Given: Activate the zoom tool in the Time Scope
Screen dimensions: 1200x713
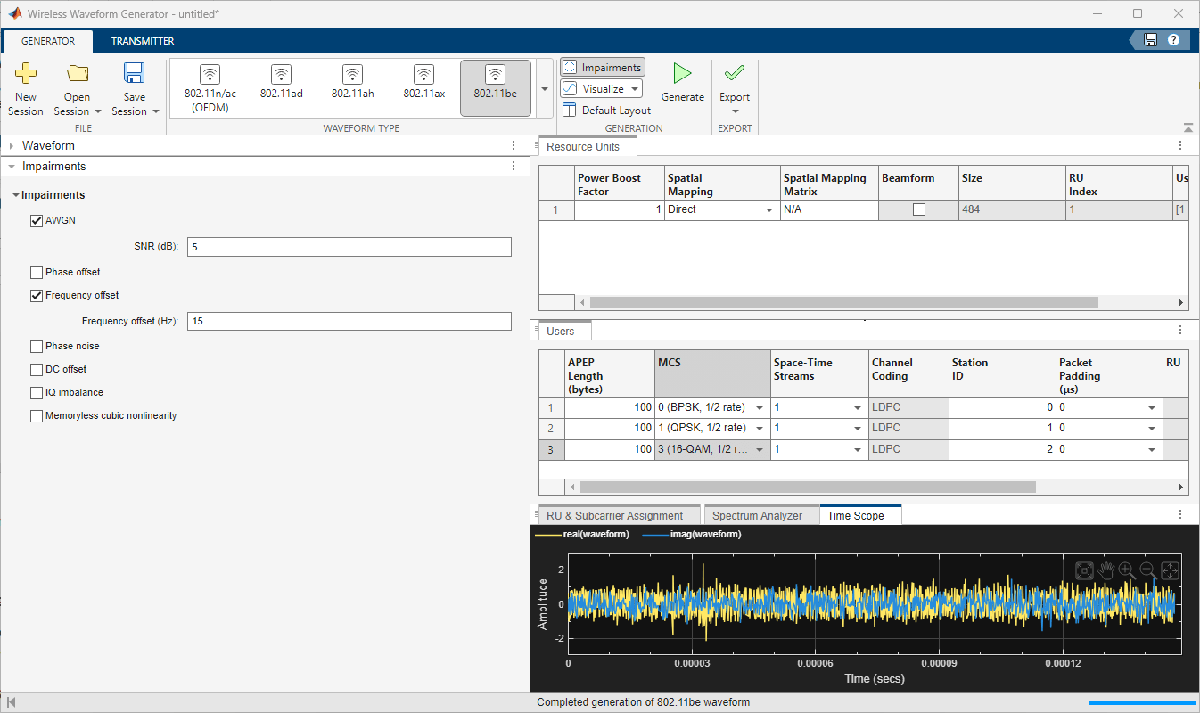Looking at the screenshot, I should 1126,570.
